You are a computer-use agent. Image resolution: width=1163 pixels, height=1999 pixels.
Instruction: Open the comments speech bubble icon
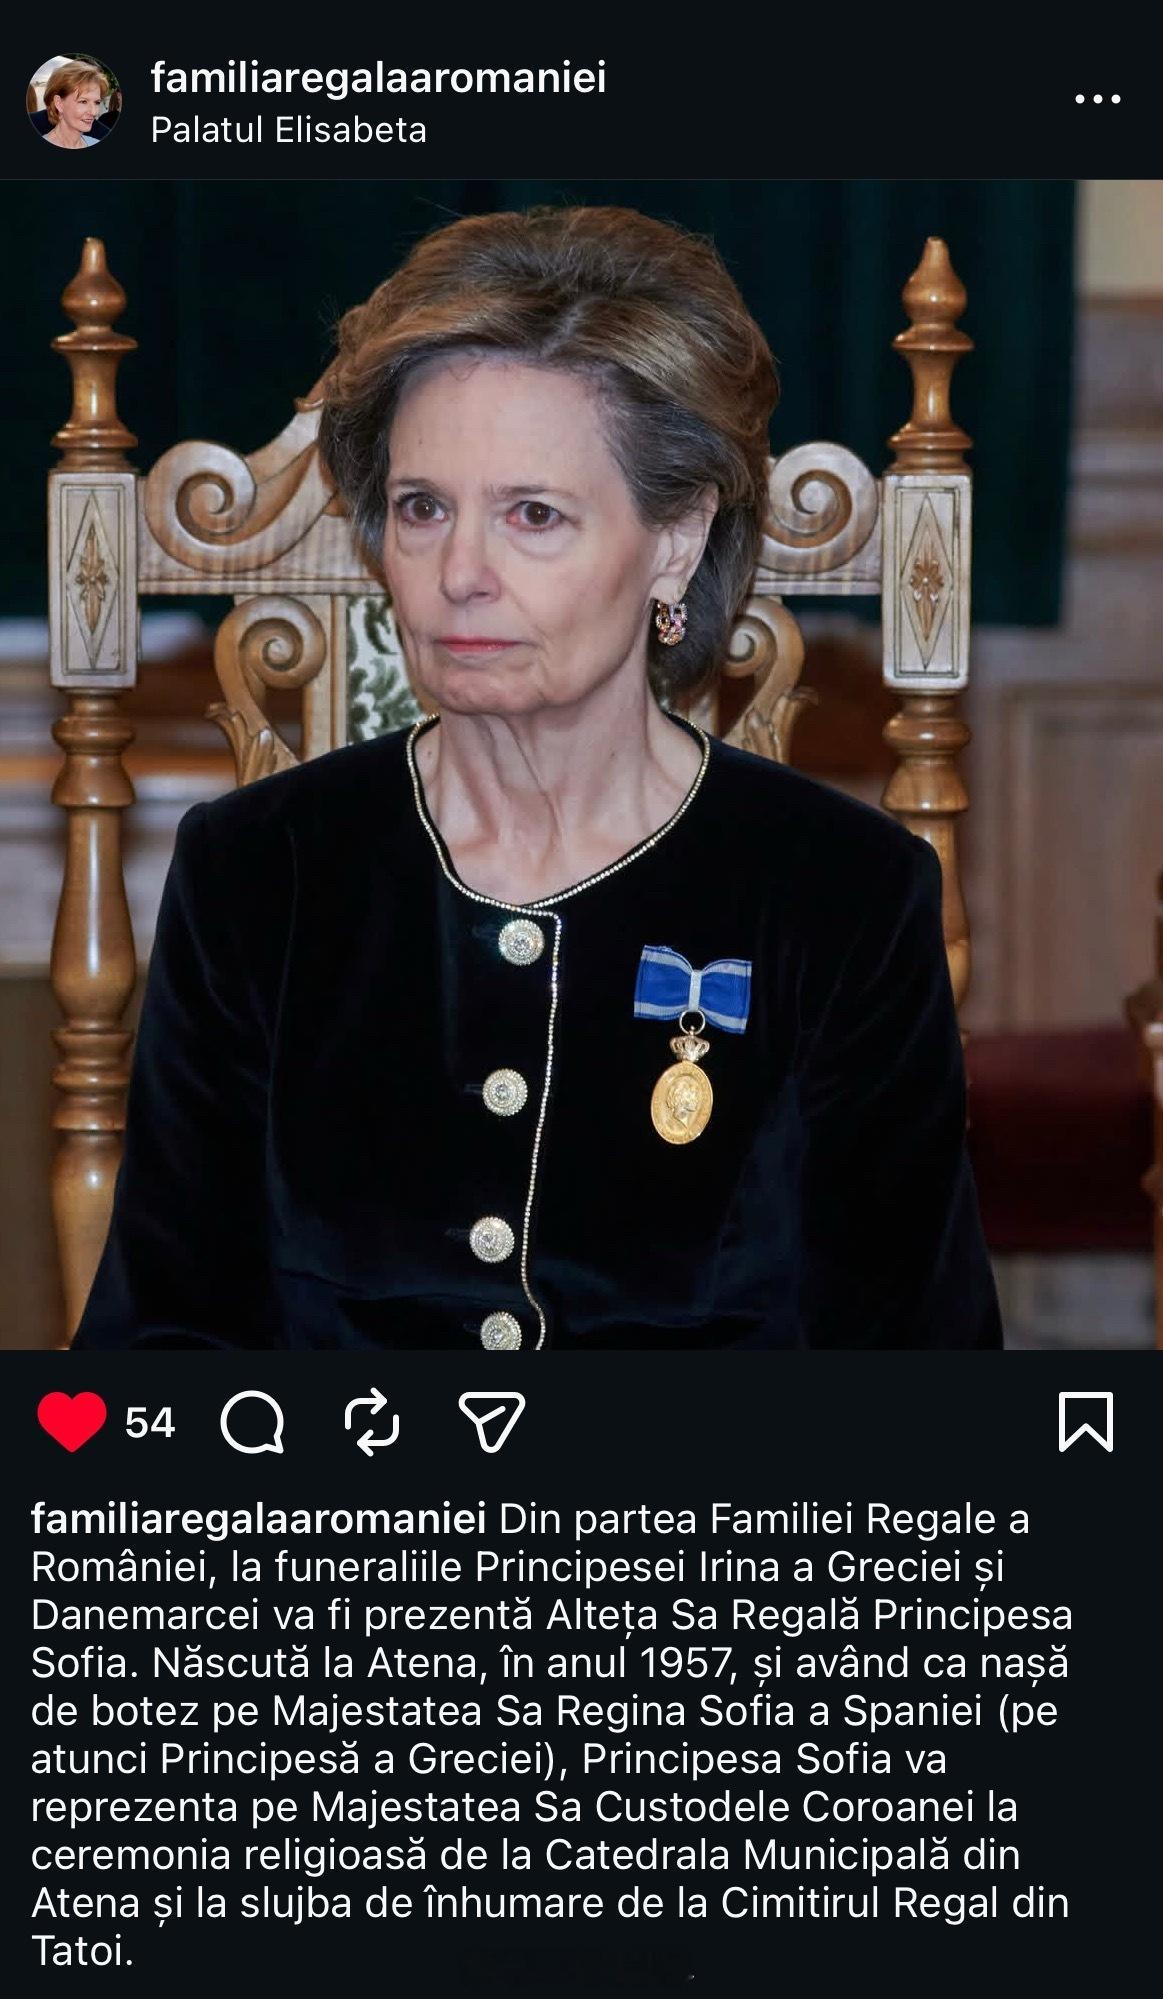pos(252,1421)
